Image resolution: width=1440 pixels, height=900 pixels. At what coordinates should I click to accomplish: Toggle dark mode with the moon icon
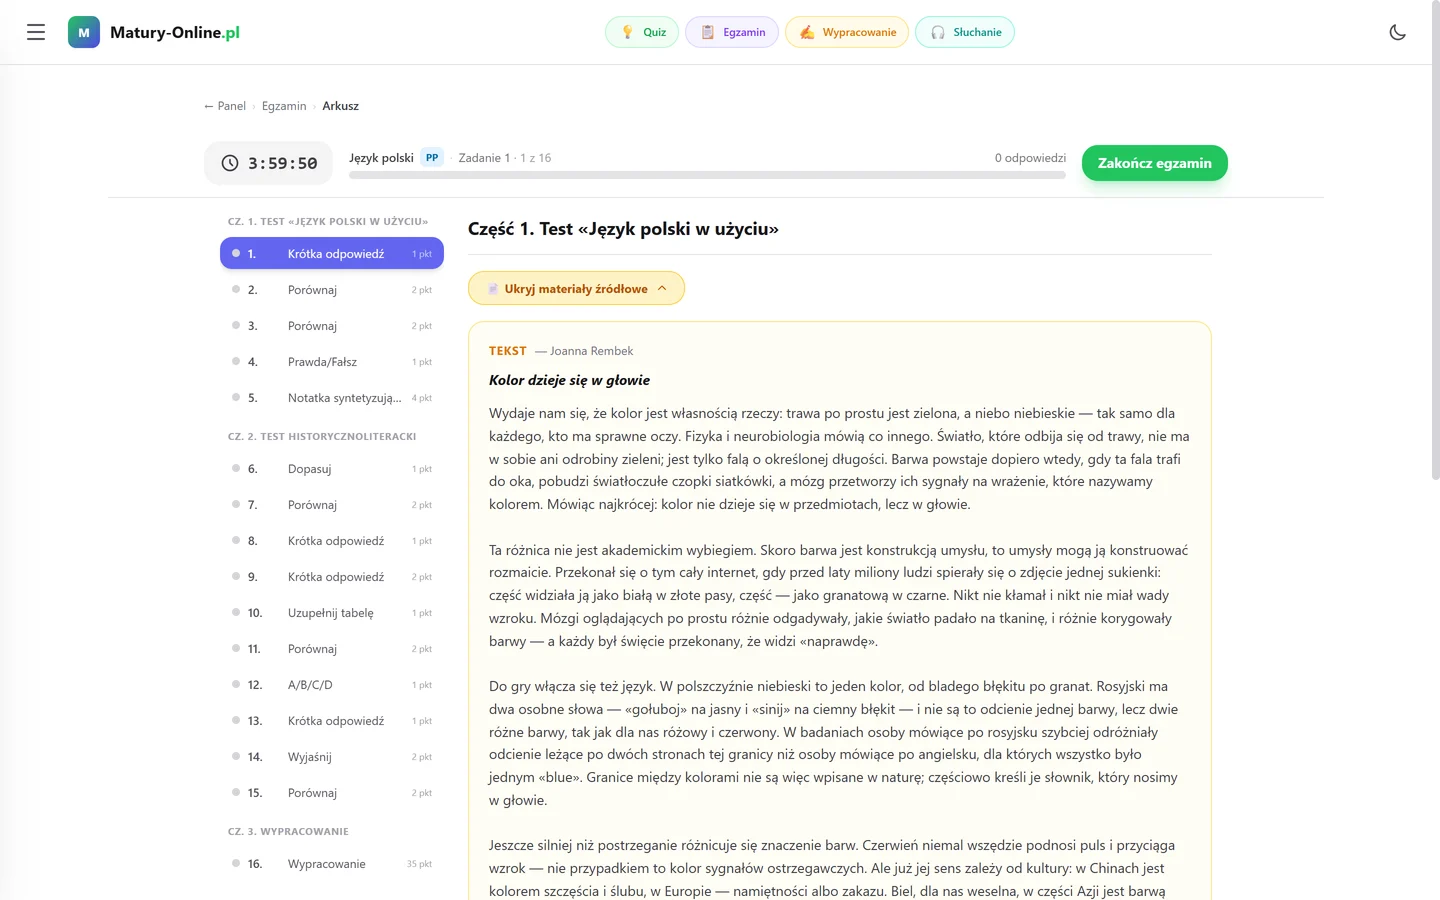pyautogui.click(x=1398, y=32)
